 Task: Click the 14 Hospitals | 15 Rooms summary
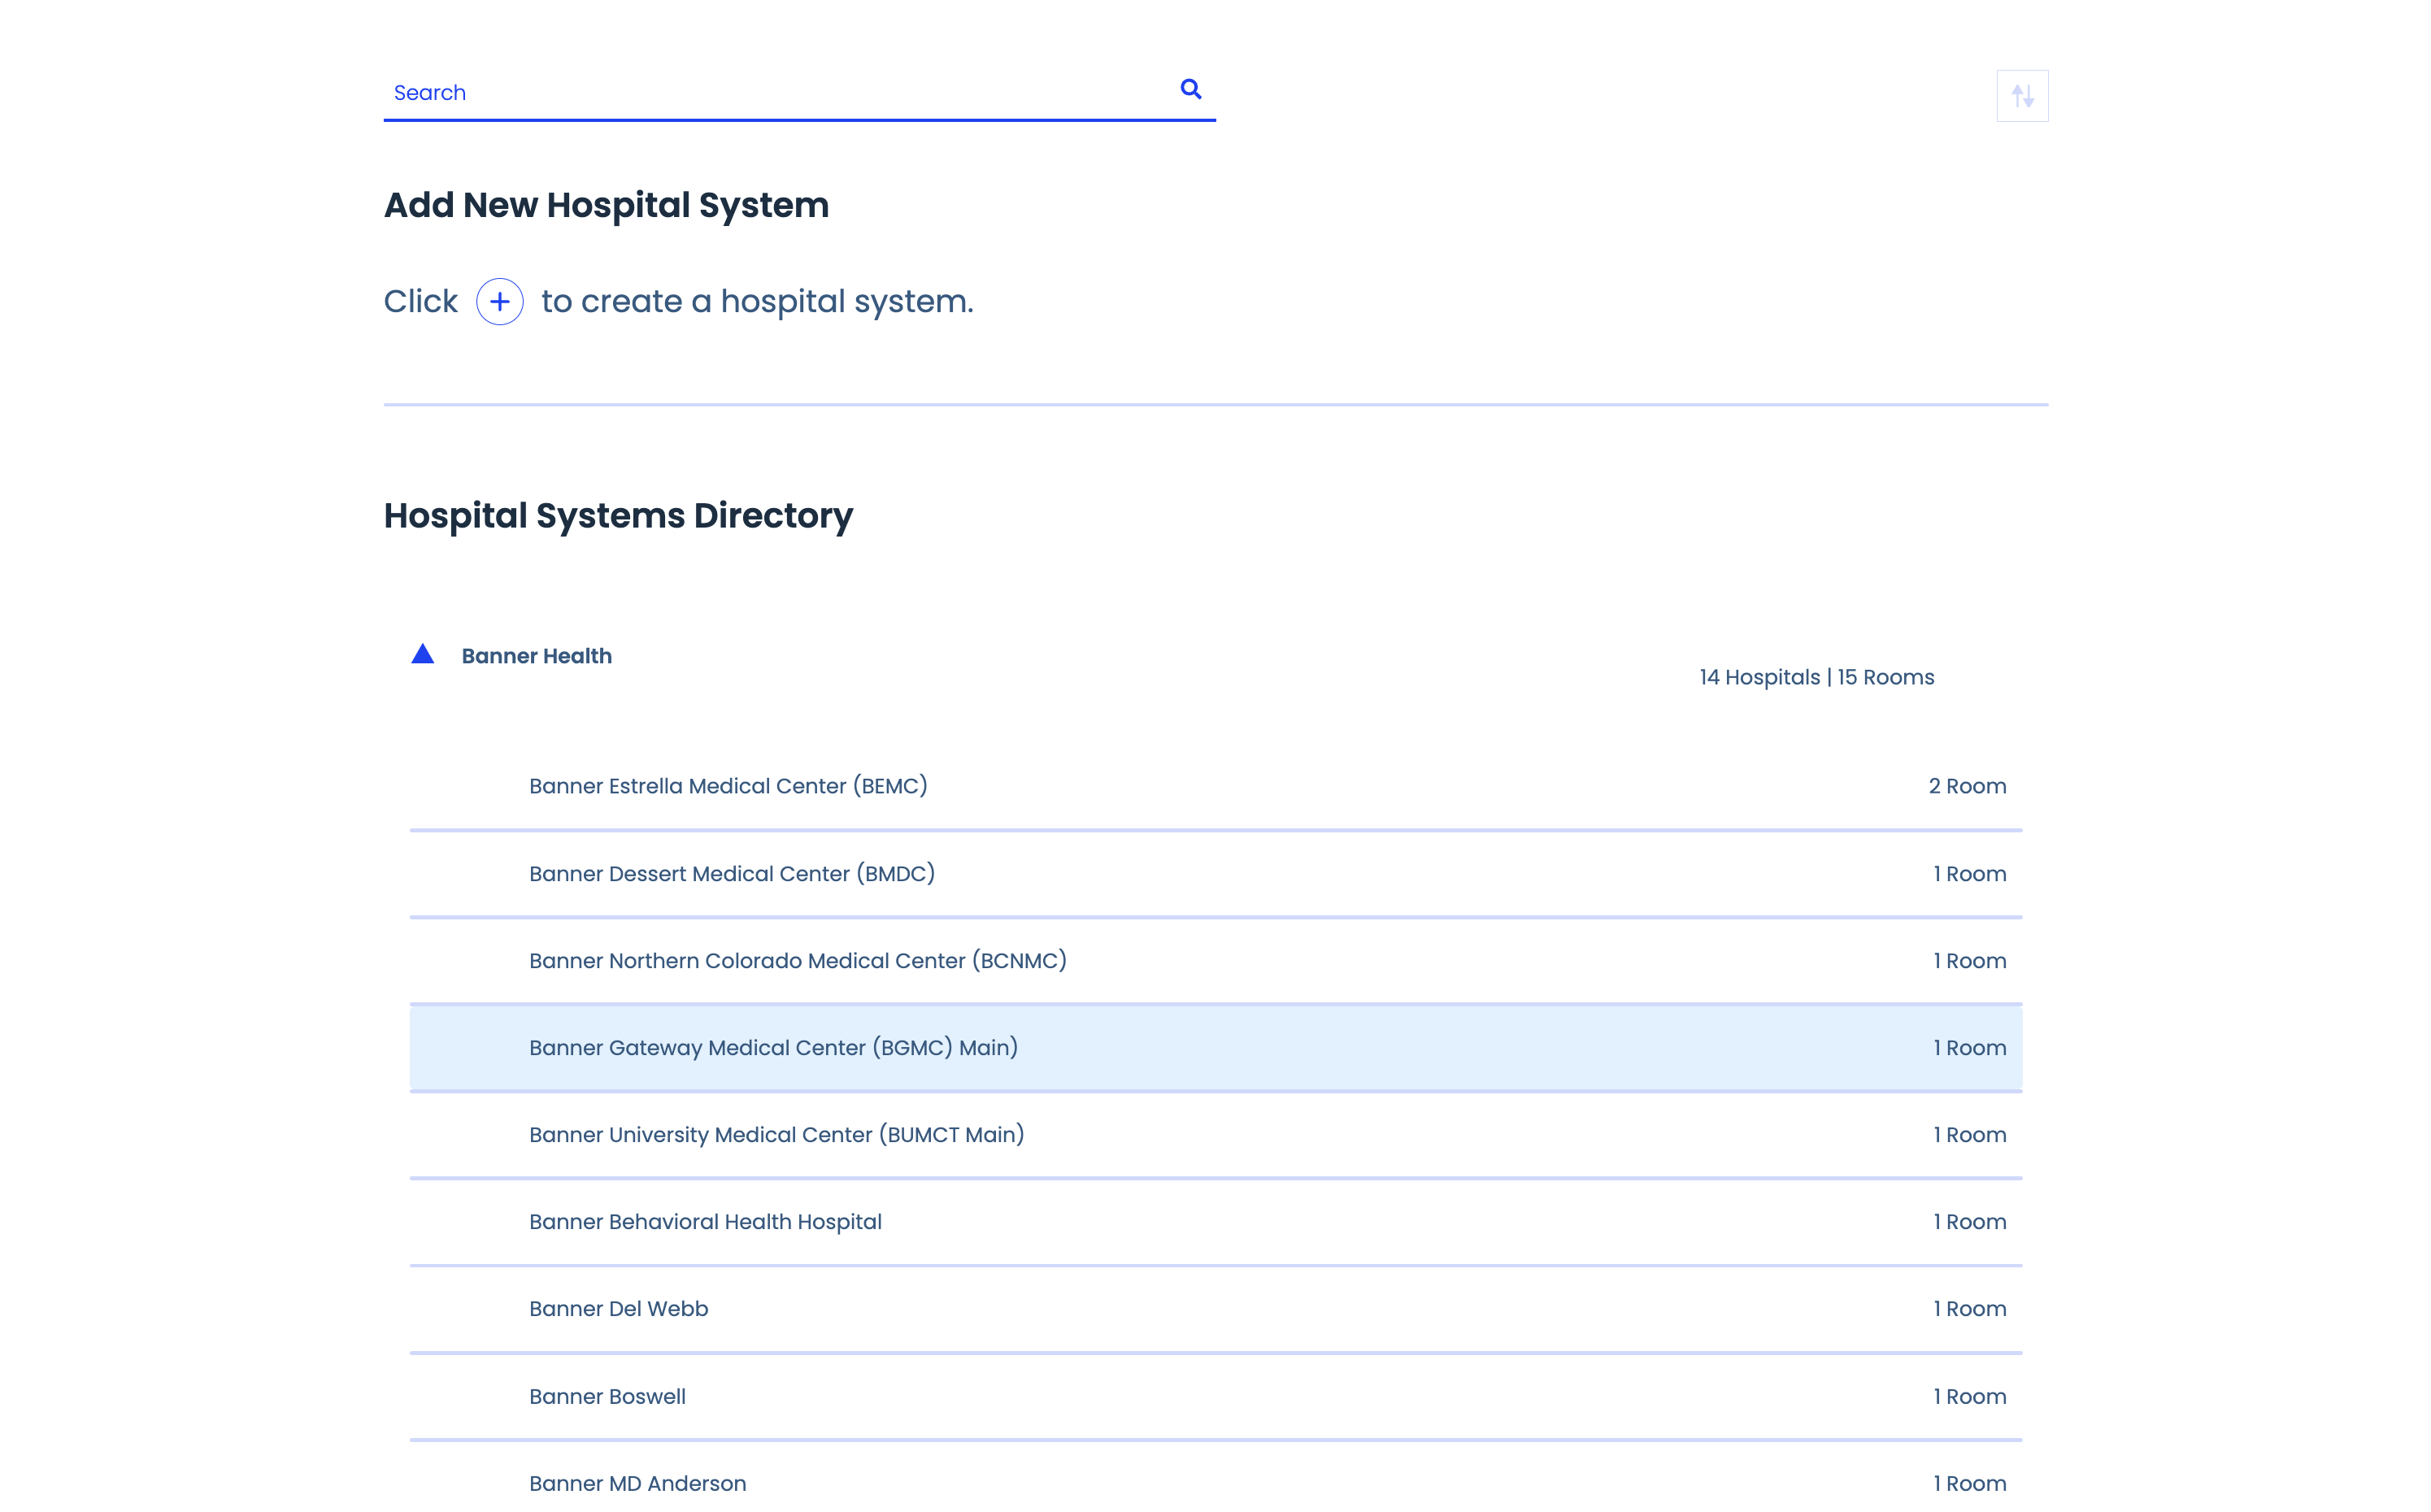pyautogui.click(x=1816, y=678)
